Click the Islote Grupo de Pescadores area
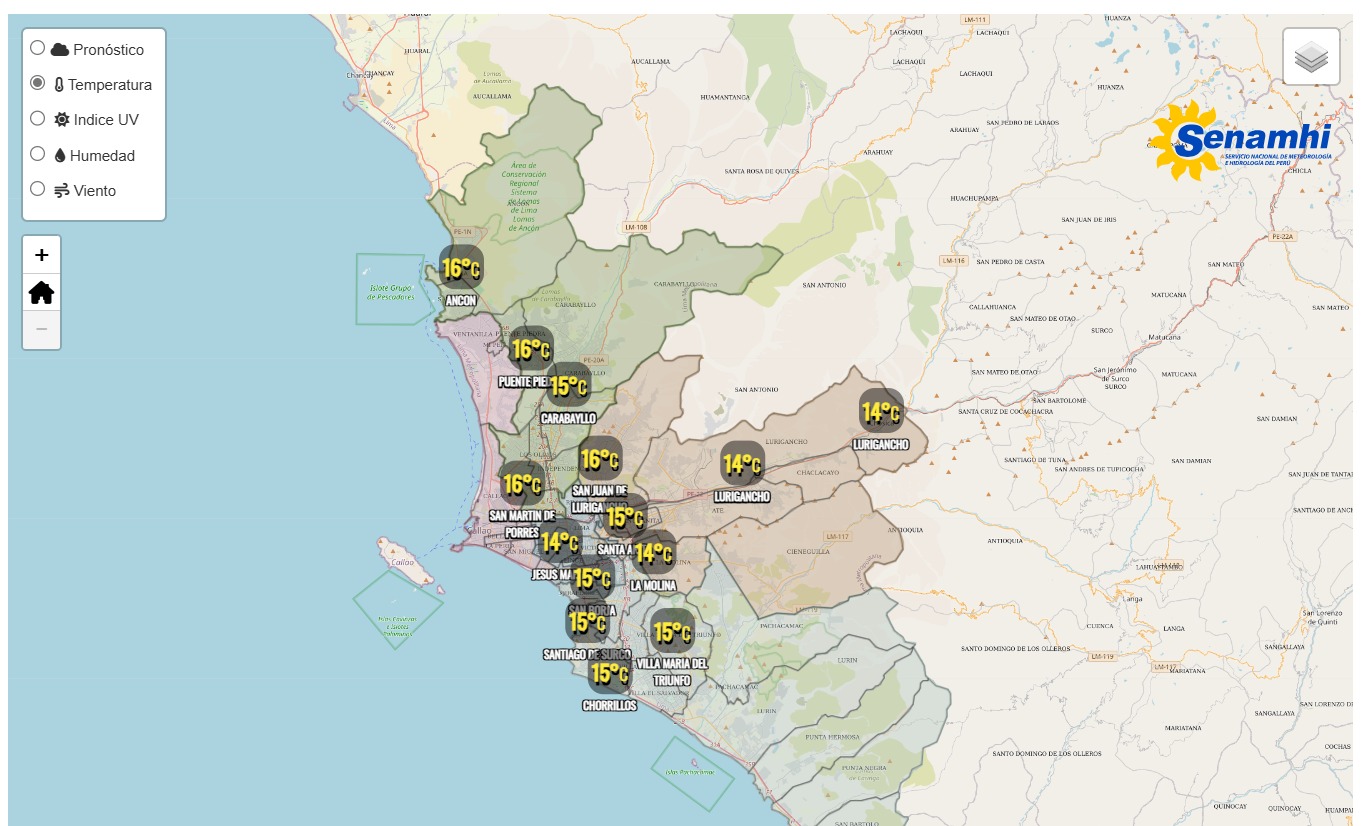Screen dimensions: 1372x826 pos(391,291)
